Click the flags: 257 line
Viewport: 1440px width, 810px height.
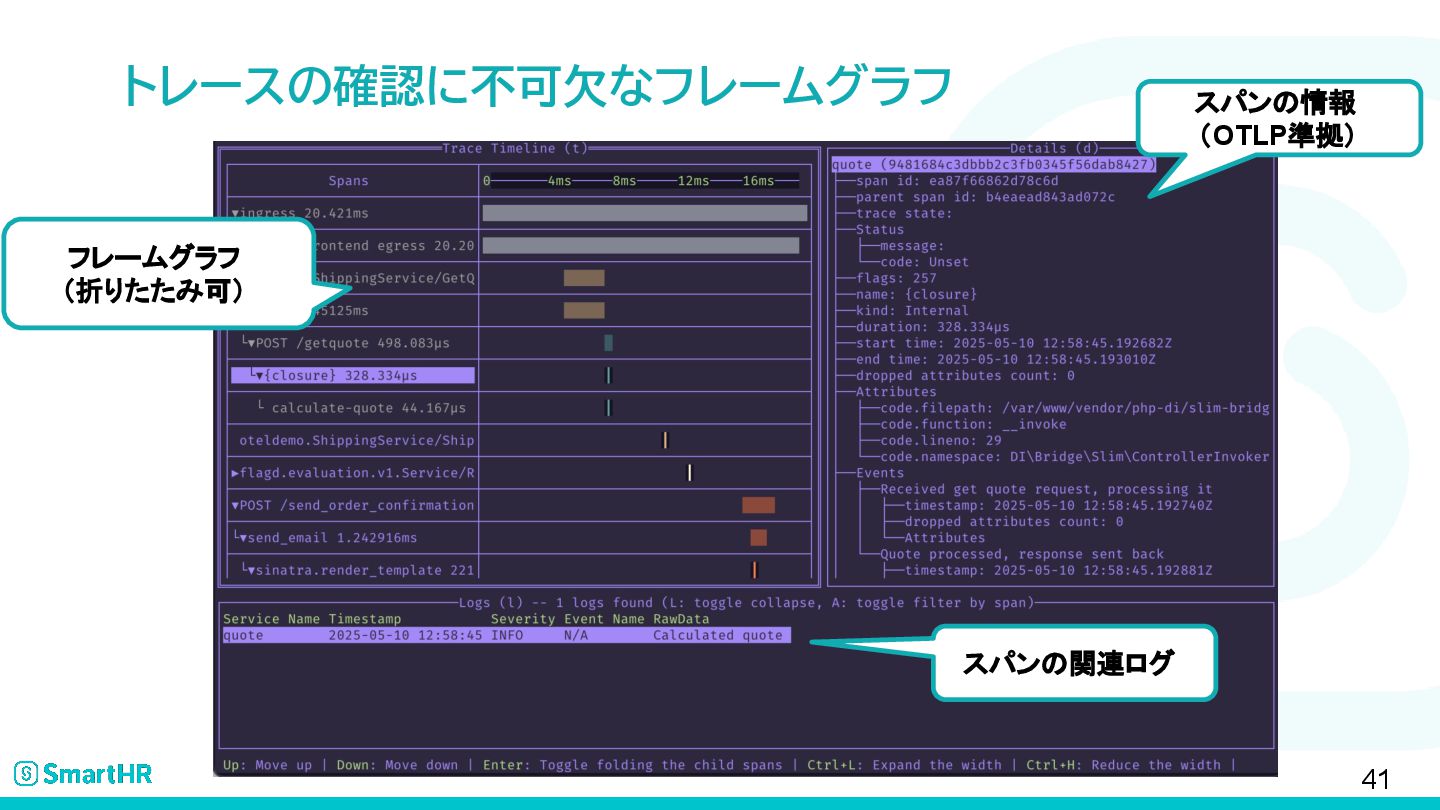896,278
